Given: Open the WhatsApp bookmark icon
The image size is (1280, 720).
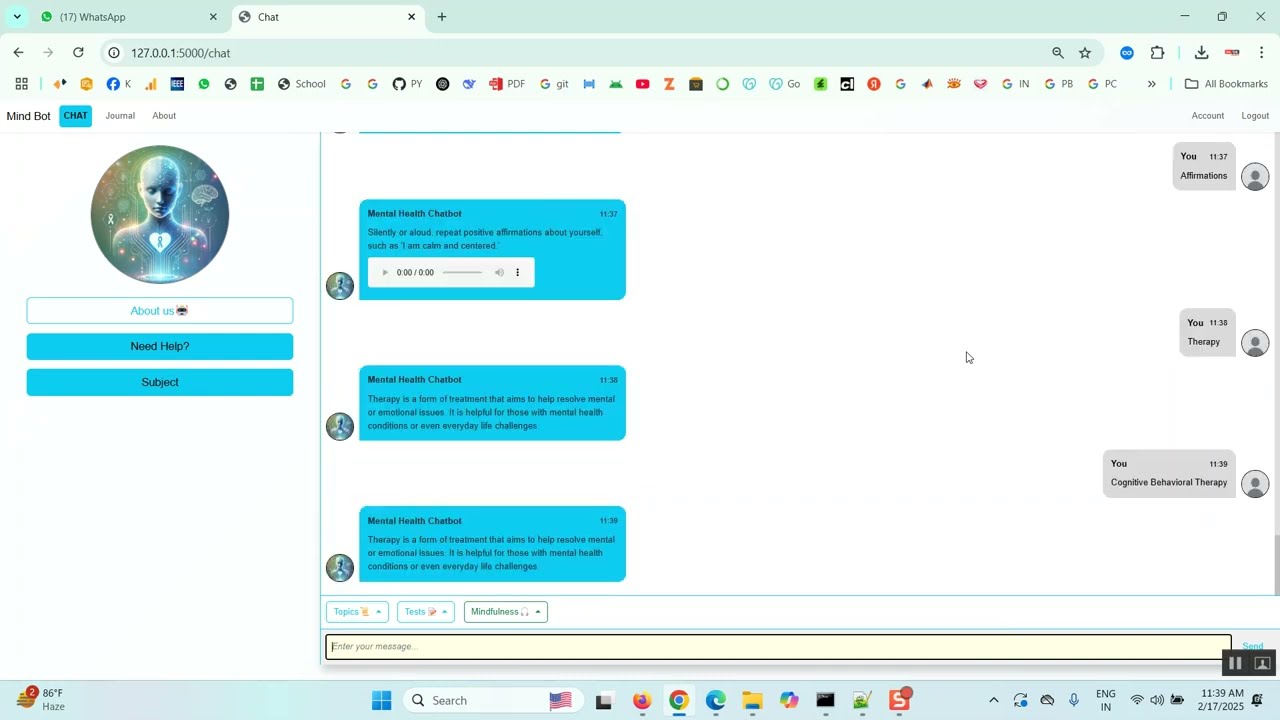Looking at the screenshot, I should (x=204, y=84).
